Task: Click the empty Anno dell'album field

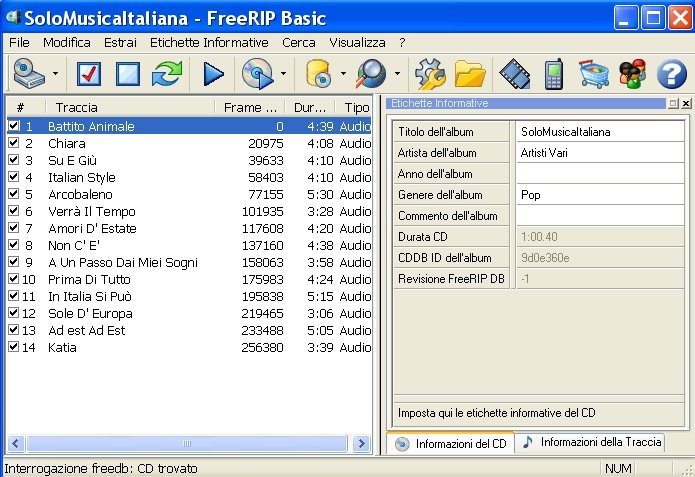Action: pyautogui.click(x=600, y=174)
